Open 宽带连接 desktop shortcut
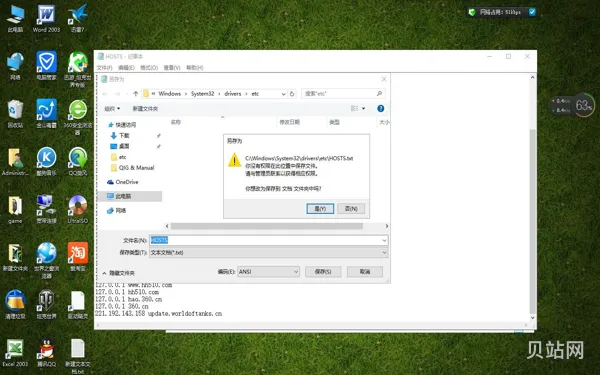Screen dimensions: 600x375 coord(46,209)
